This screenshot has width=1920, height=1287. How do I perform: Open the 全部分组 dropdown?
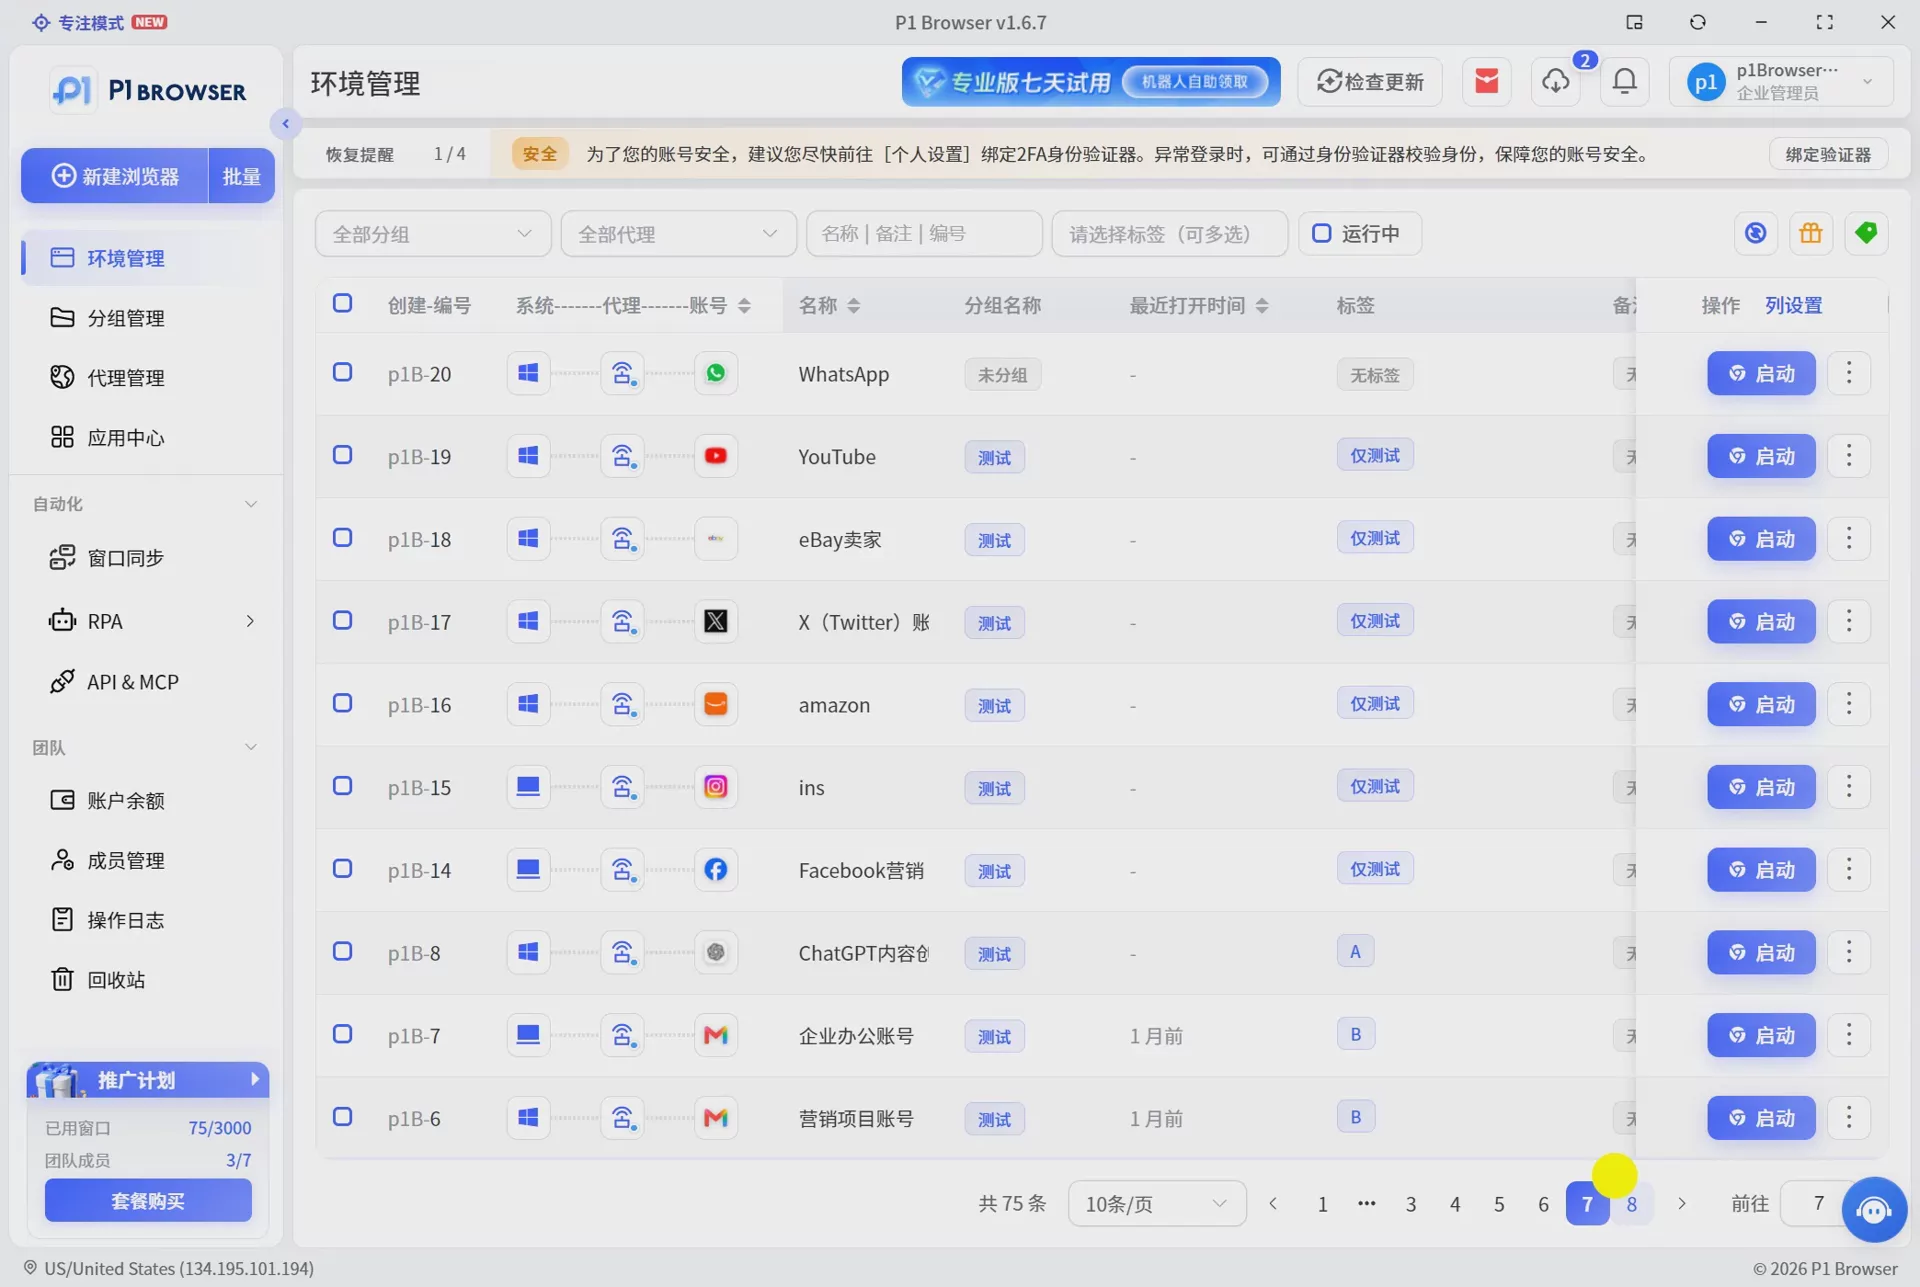[x=433, y=234]
